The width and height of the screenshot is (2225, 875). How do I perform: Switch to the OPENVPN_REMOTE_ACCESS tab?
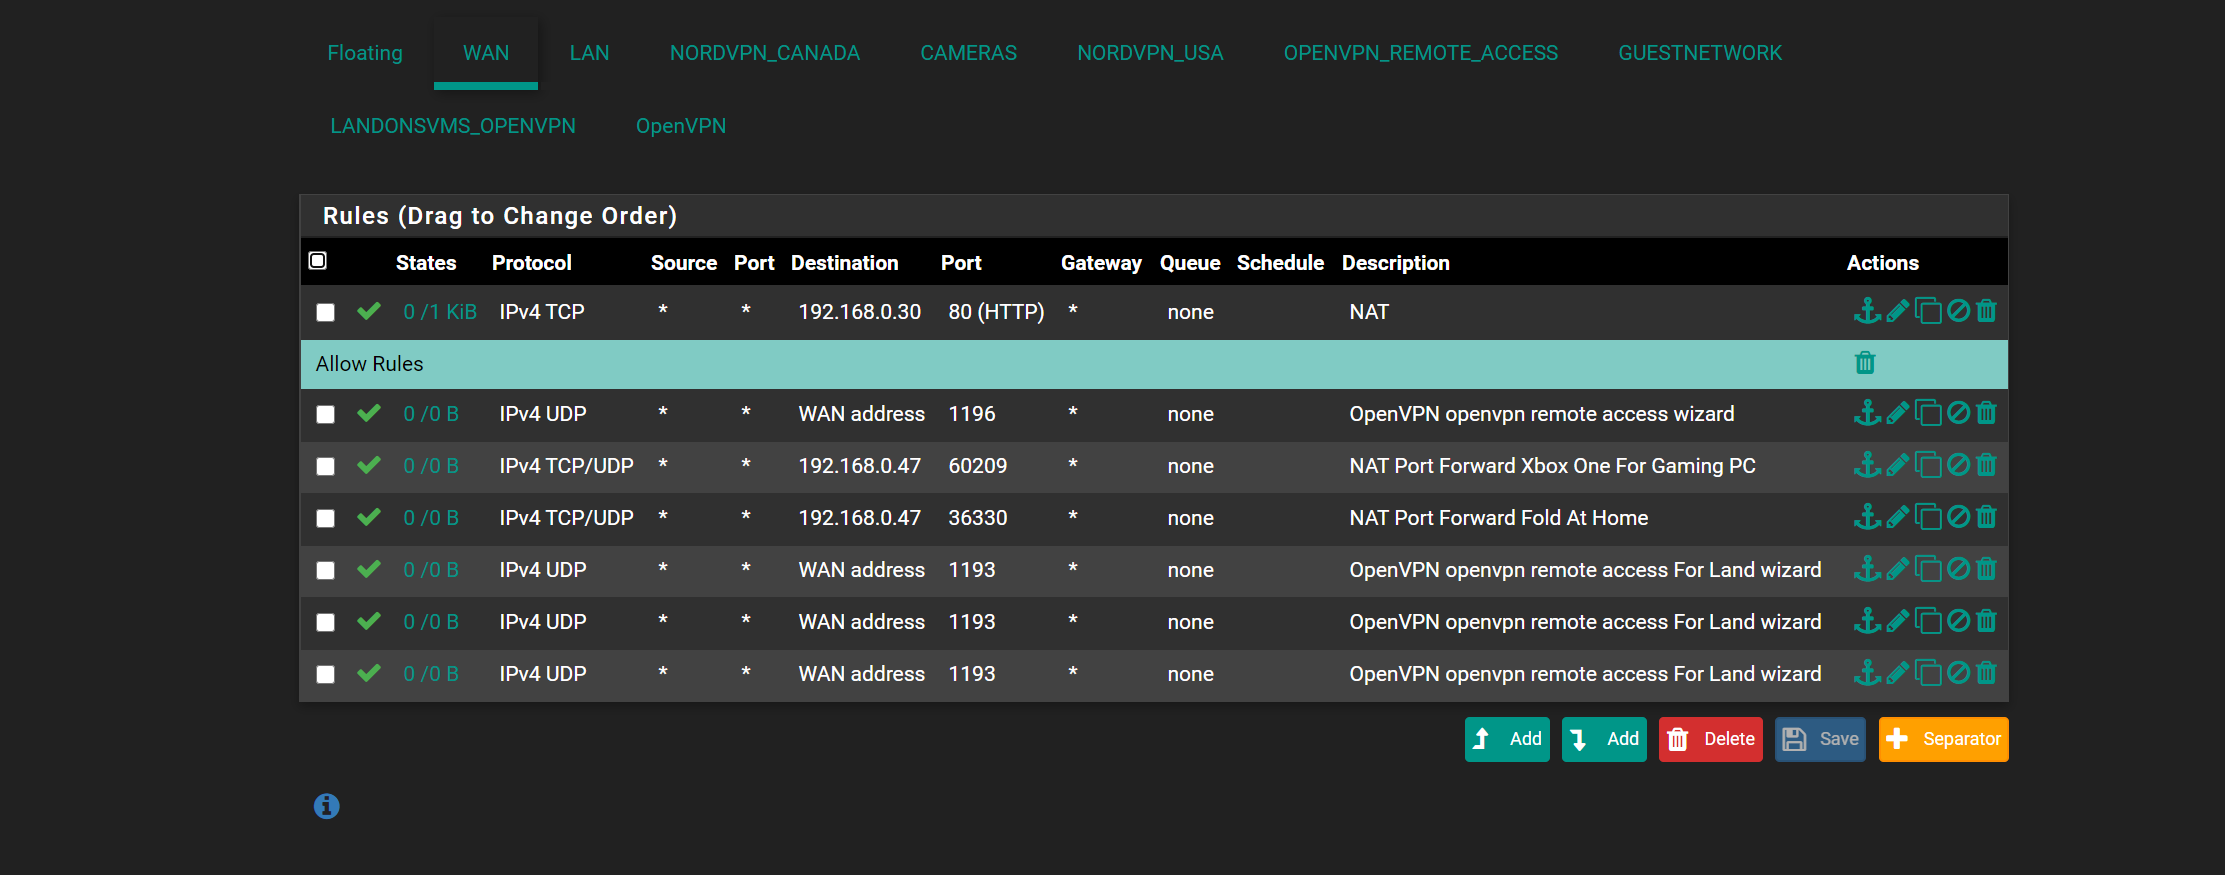click(x=1421, y=53)
